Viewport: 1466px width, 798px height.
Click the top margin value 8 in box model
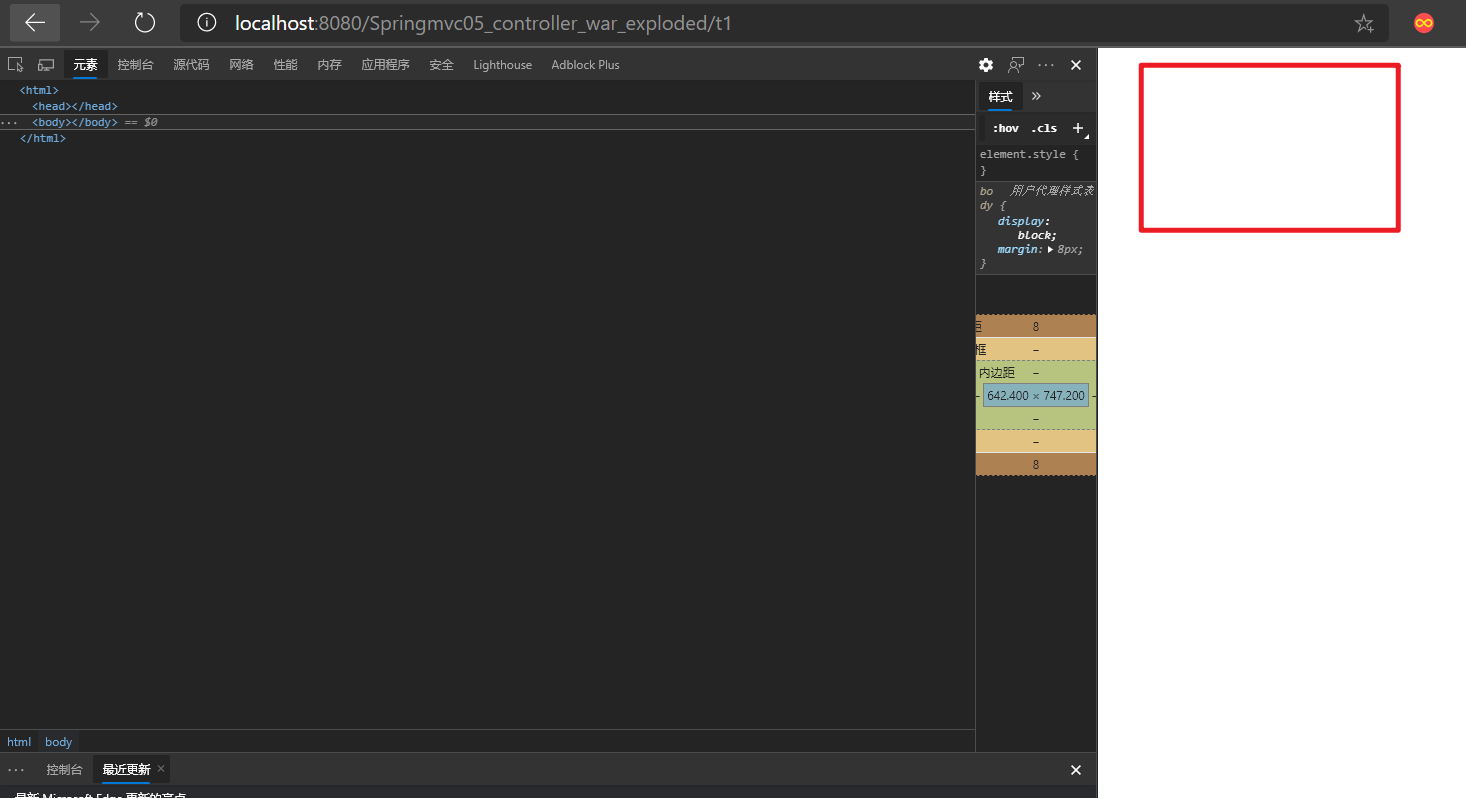coord(1036,326)
